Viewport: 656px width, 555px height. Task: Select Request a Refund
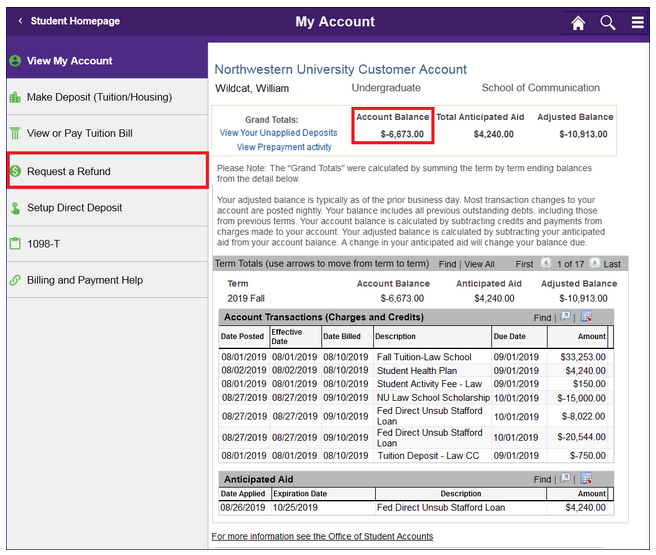[107, 171]
